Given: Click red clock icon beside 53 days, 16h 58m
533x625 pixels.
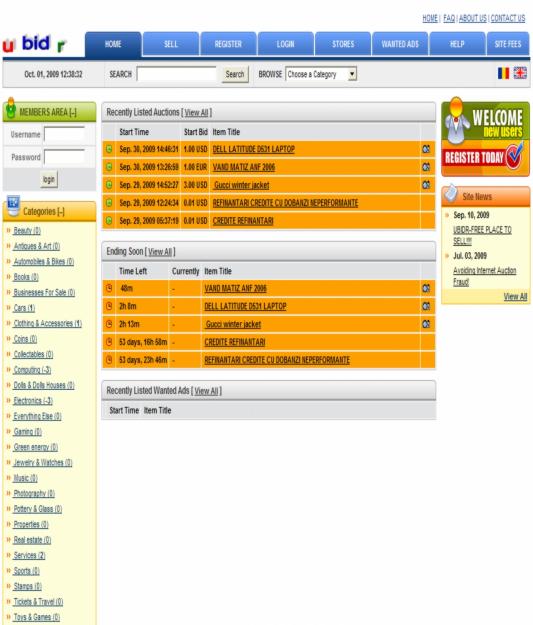Looking at the screenshot, I should pyautogui.click(x=109, y=342).
